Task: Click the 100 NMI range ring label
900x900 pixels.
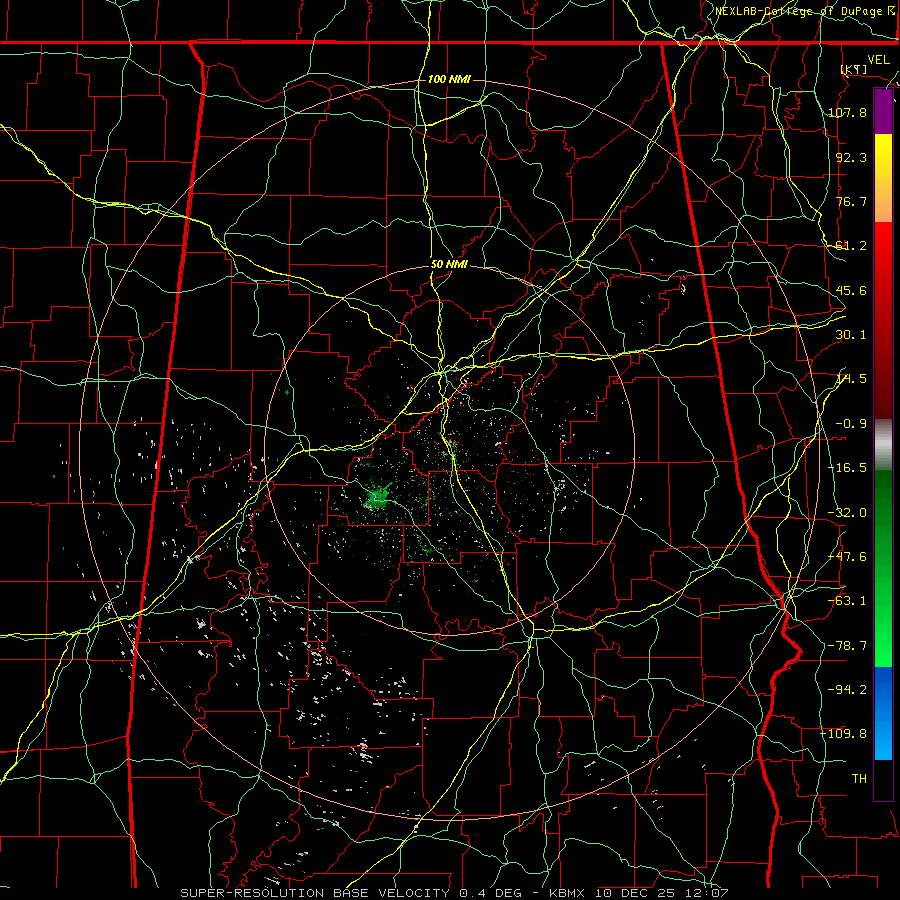Action: [x=449, y=79]
